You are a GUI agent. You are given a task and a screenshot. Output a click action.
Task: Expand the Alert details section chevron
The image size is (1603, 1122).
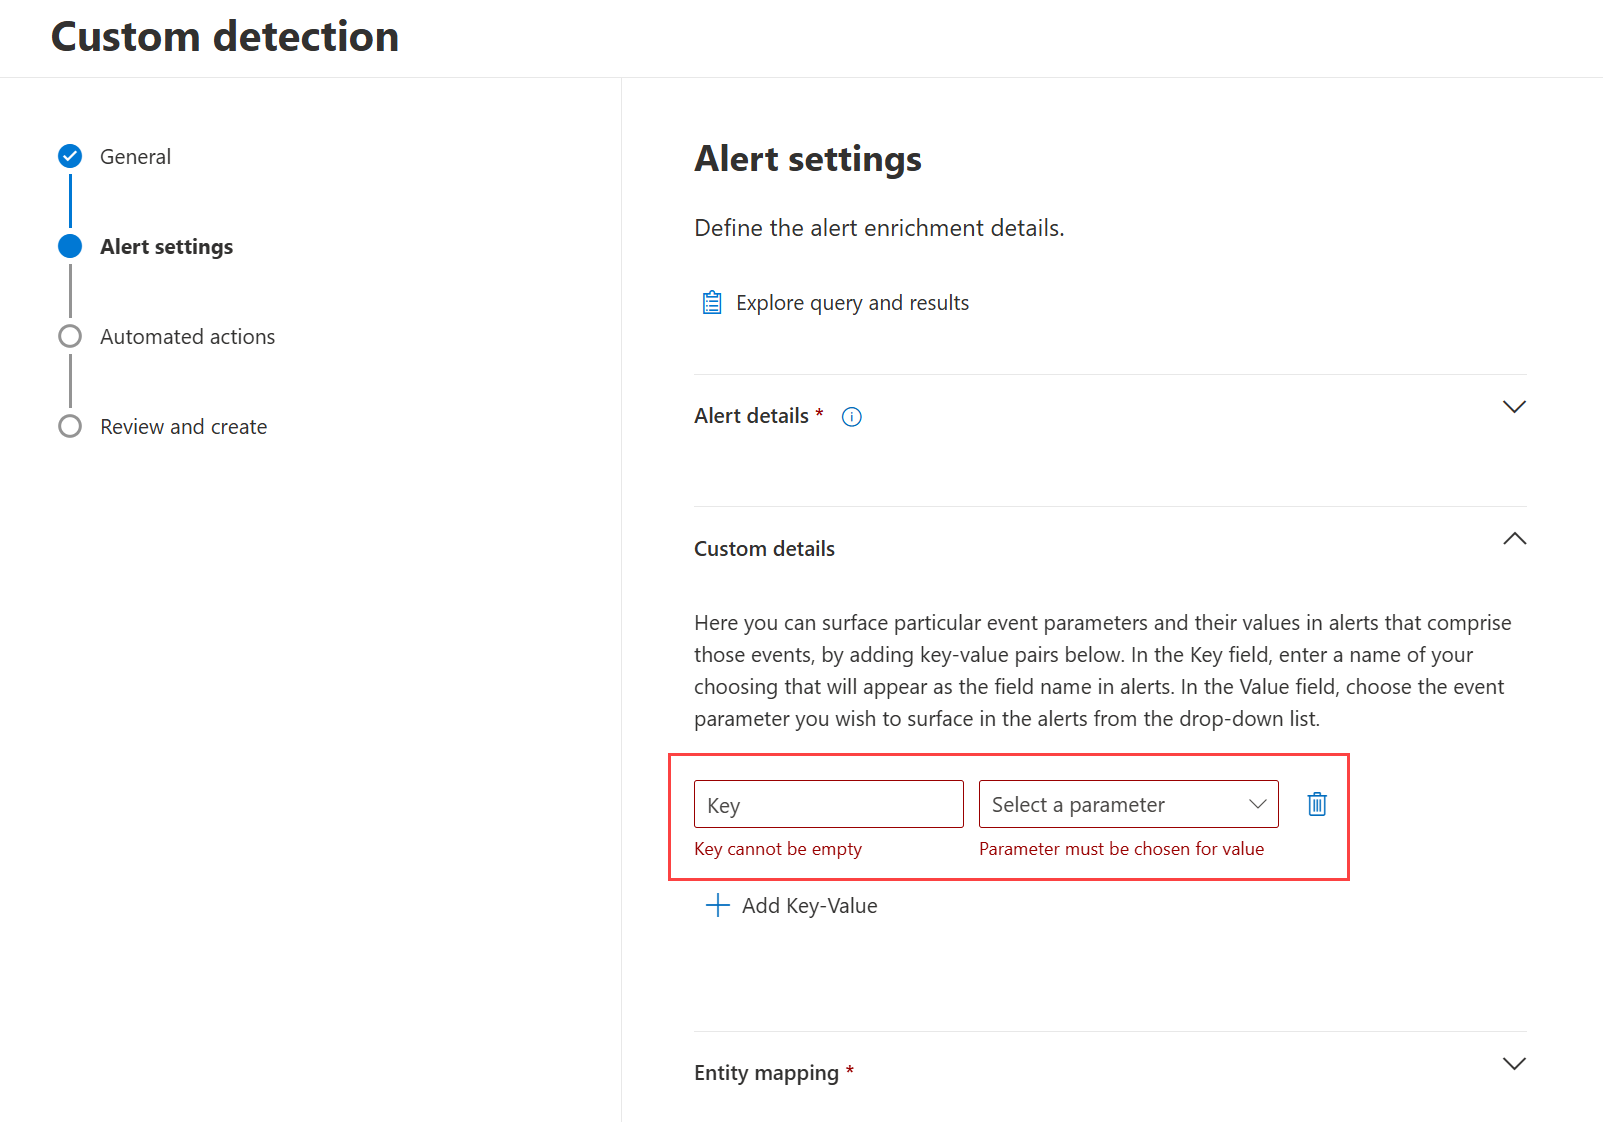[x=1514, y=407]
